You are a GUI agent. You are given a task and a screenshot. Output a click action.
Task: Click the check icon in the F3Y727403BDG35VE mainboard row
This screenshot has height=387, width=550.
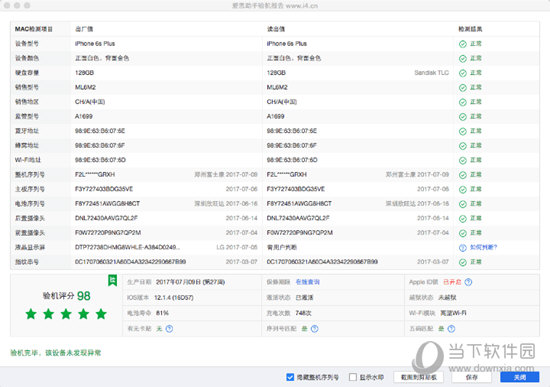pos(463,189)
